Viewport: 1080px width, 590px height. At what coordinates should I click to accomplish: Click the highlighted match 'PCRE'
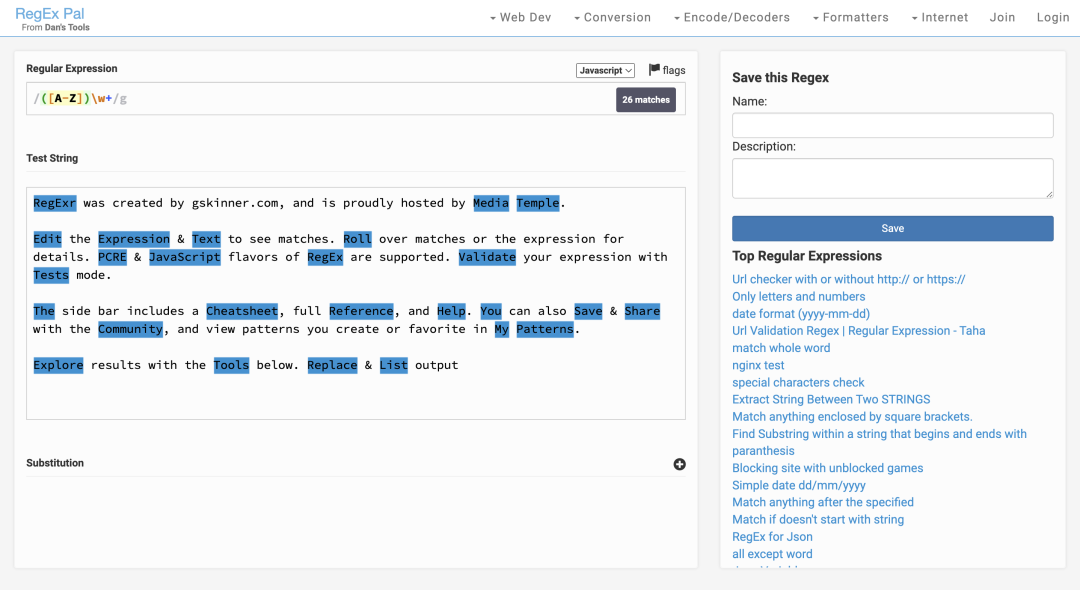pyautogui.click(x=112, y=257)
